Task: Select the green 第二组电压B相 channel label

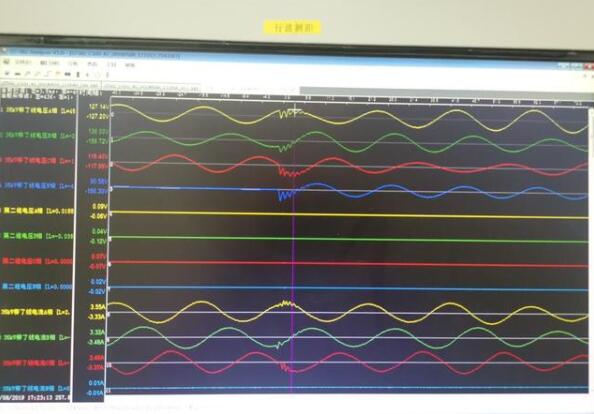Action: coord(38,236)
